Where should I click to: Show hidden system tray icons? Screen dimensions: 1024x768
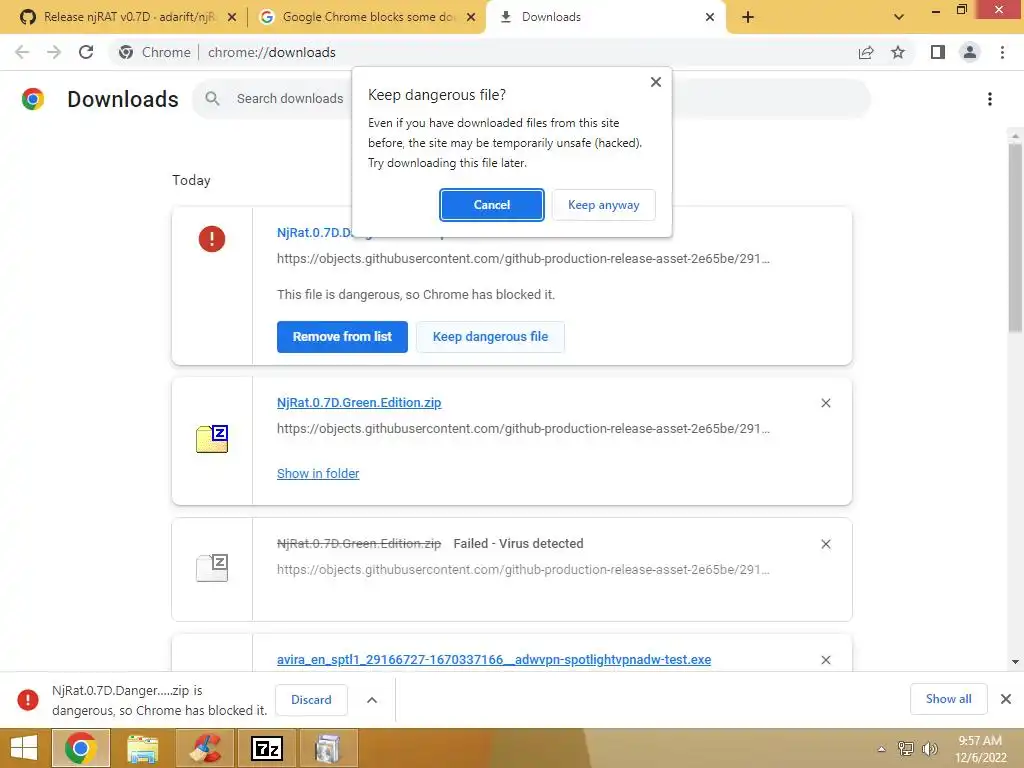(881, 749)
